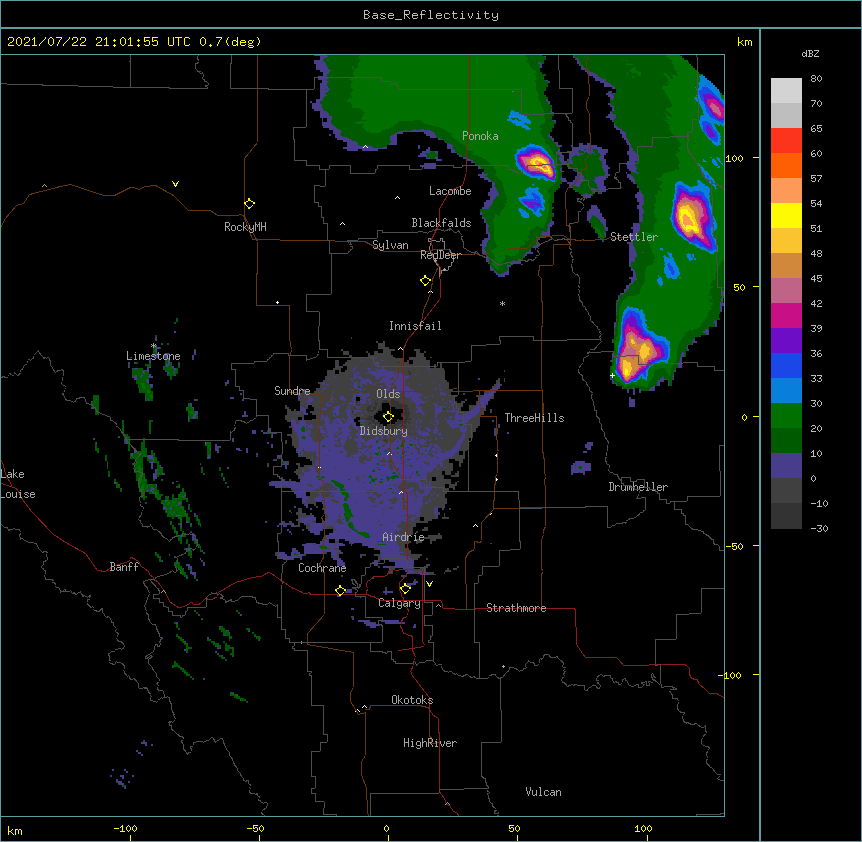This screenshot has height=842, width=862.
Task: Select the HighRiver label
Action: pos(430,743)
